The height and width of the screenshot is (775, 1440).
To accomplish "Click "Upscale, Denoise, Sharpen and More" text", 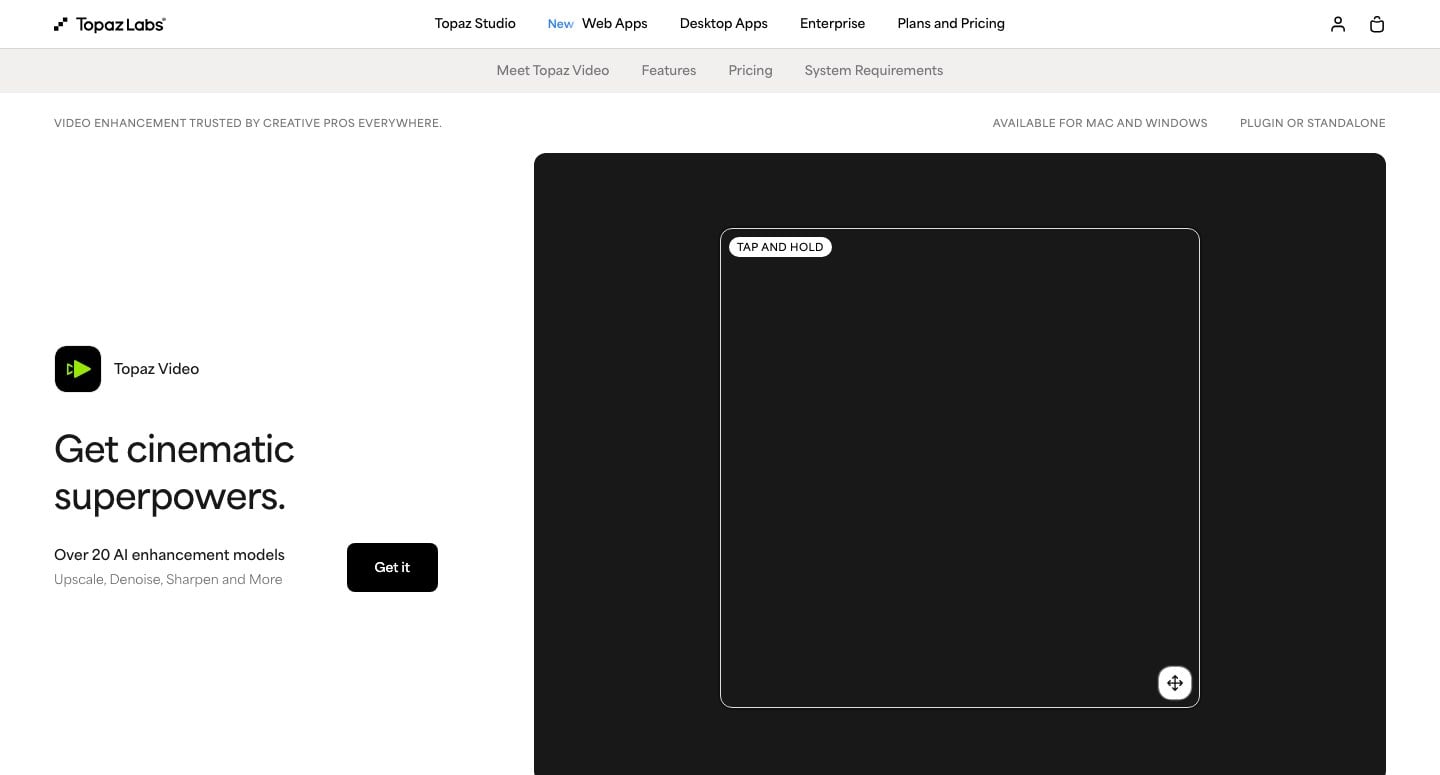I will pos(168,580).
